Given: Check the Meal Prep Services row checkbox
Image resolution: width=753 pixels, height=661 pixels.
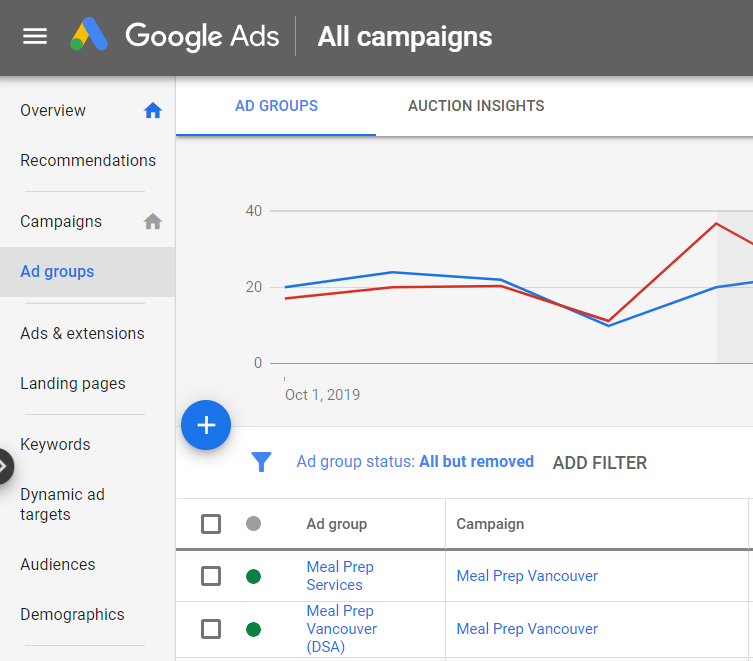Looking at the screenshot, I should (211, 576).
